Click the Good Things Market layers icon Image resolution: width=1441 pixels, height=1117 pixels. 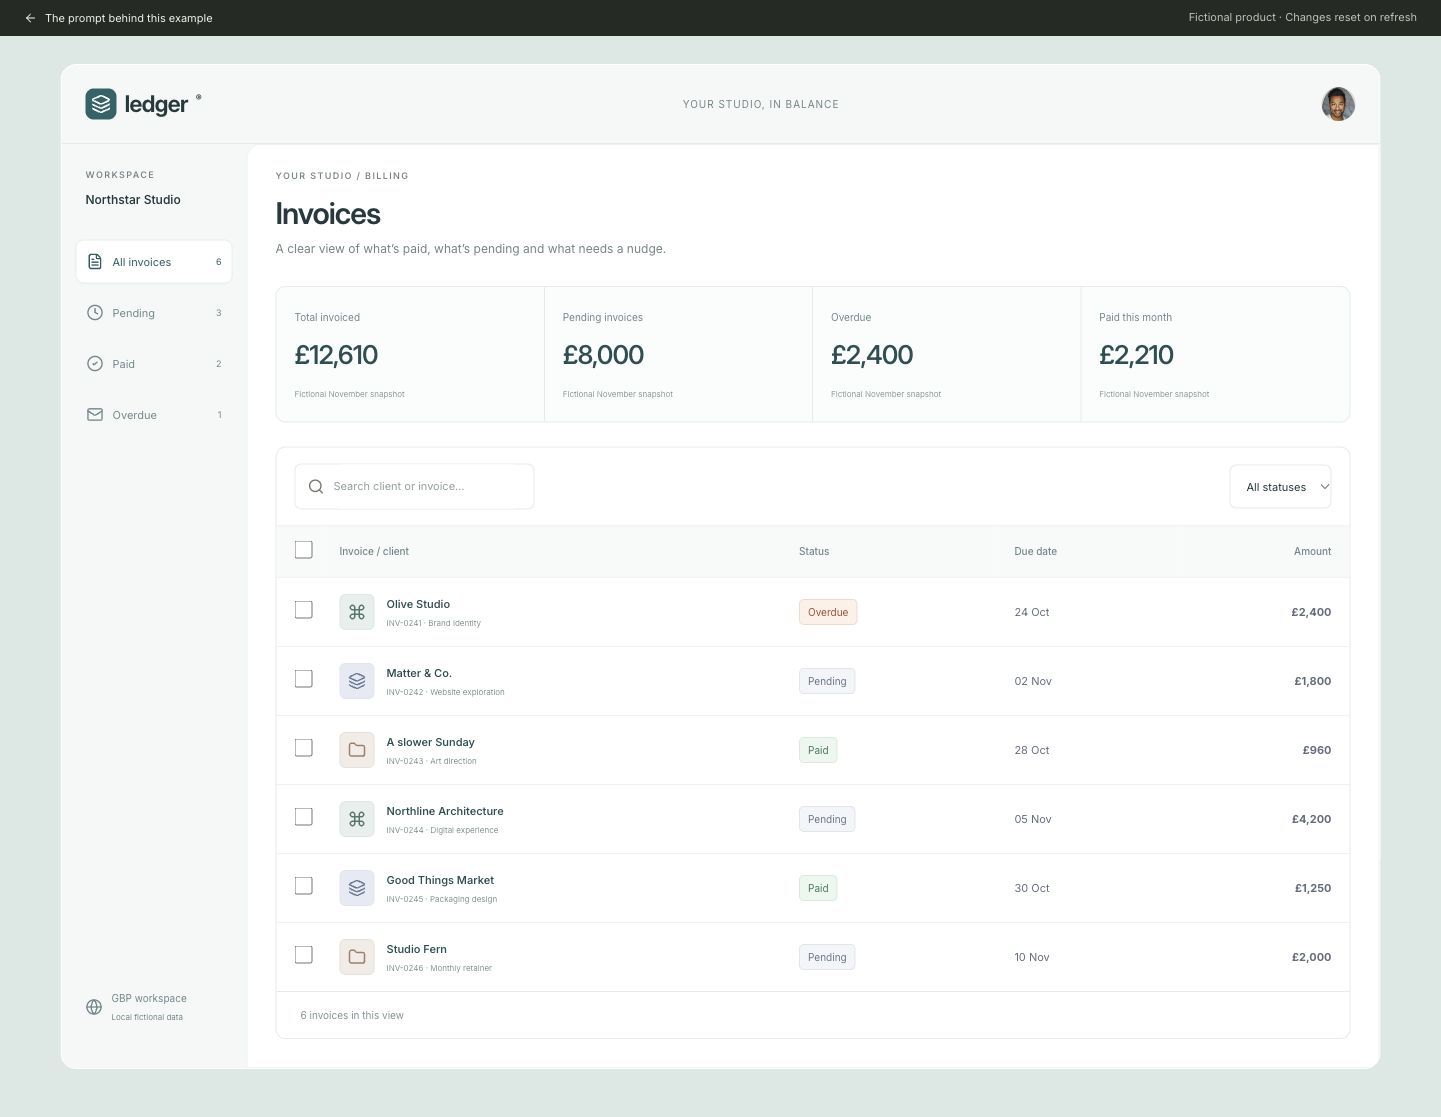357,888
